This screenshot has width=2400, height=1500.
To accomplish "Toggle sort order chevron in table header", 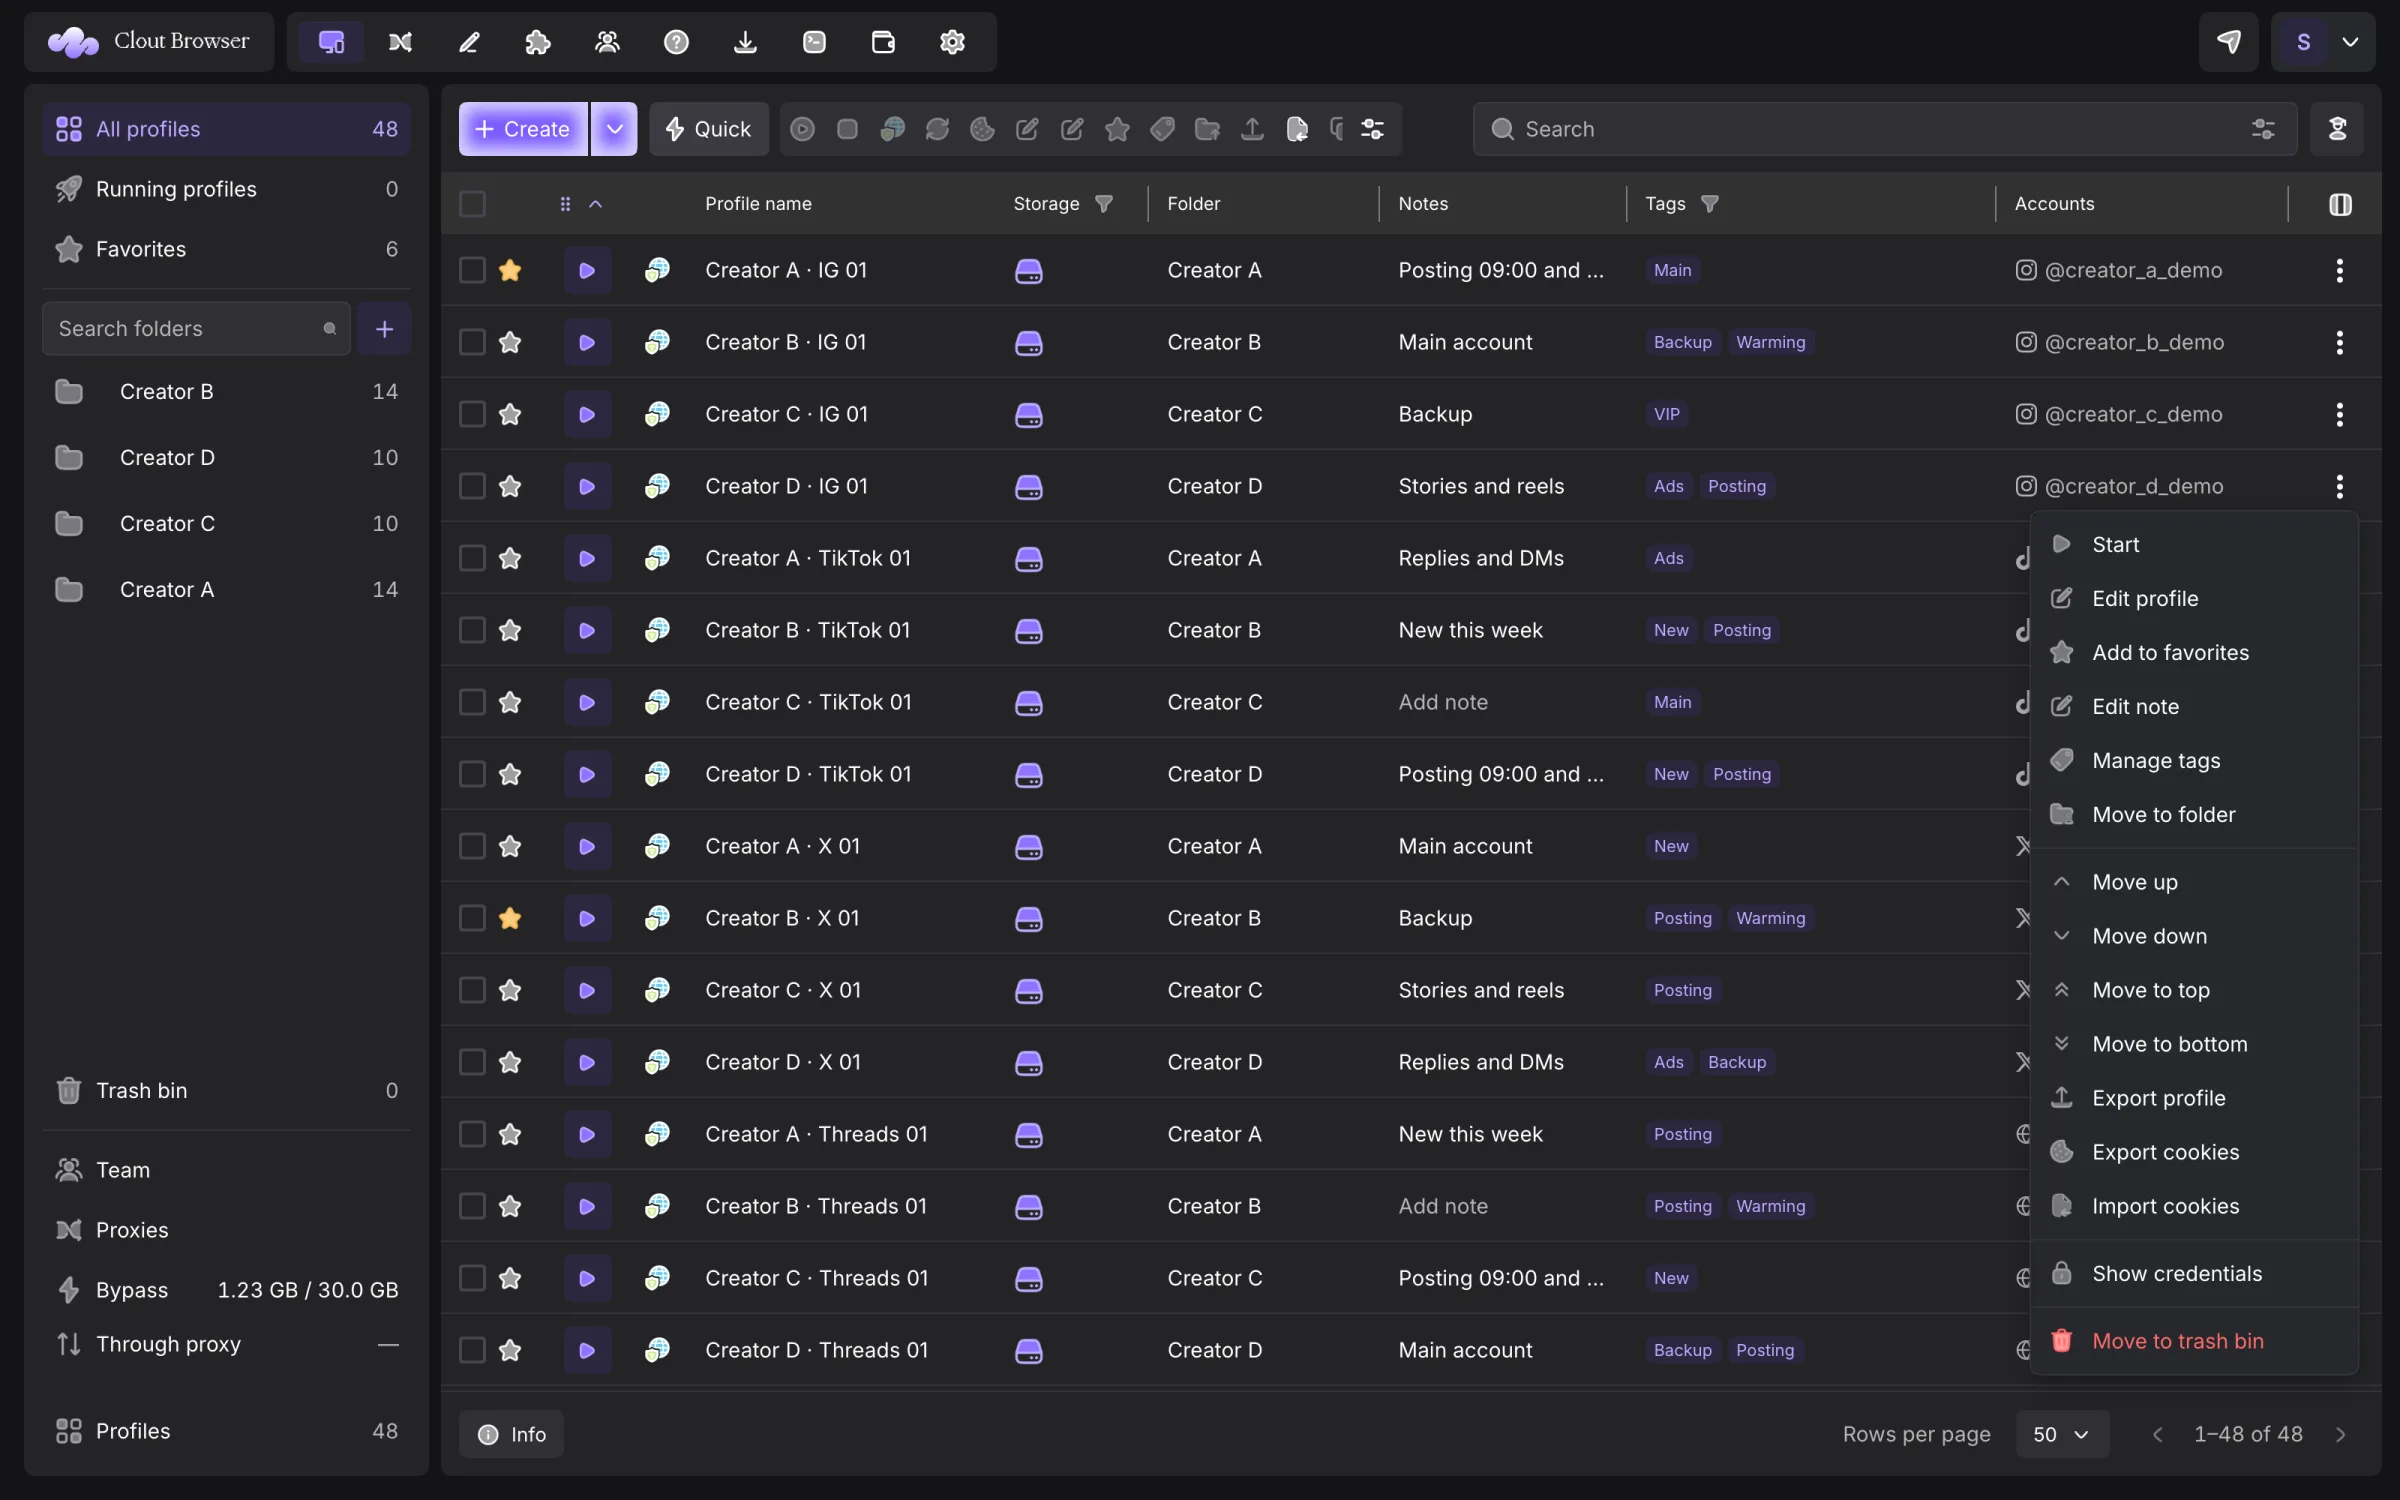I will click(595, 204).
